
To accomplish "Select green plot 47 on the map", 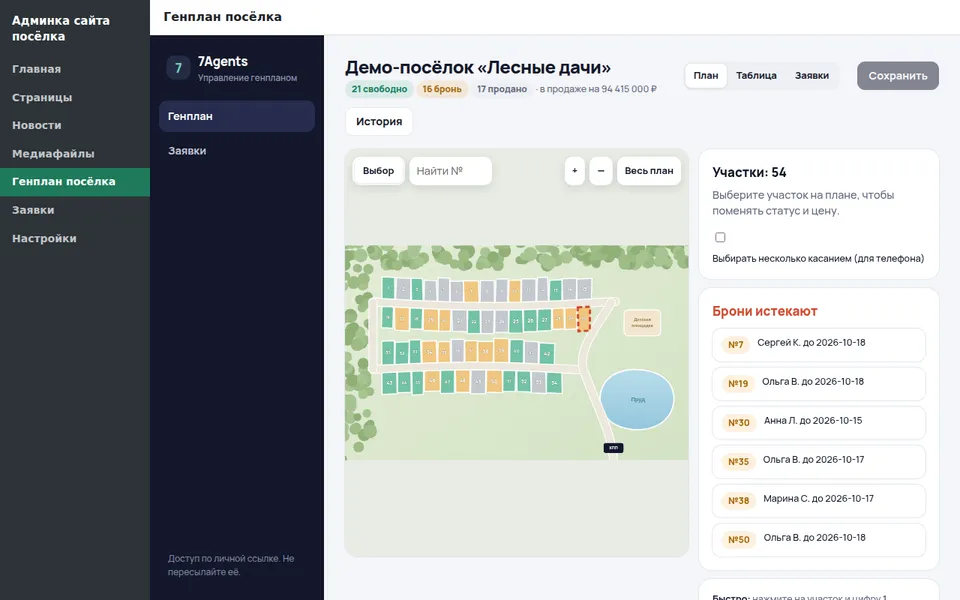I will click(448, 382).
